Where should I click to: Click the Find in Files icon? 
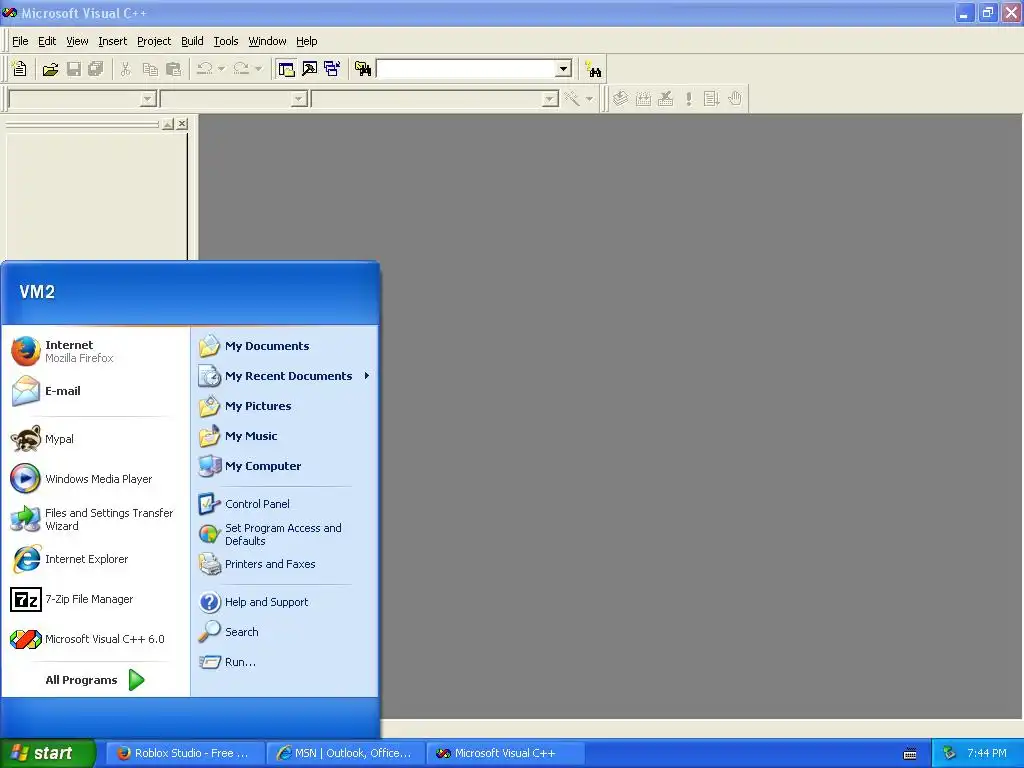click(x=363, y=69)
